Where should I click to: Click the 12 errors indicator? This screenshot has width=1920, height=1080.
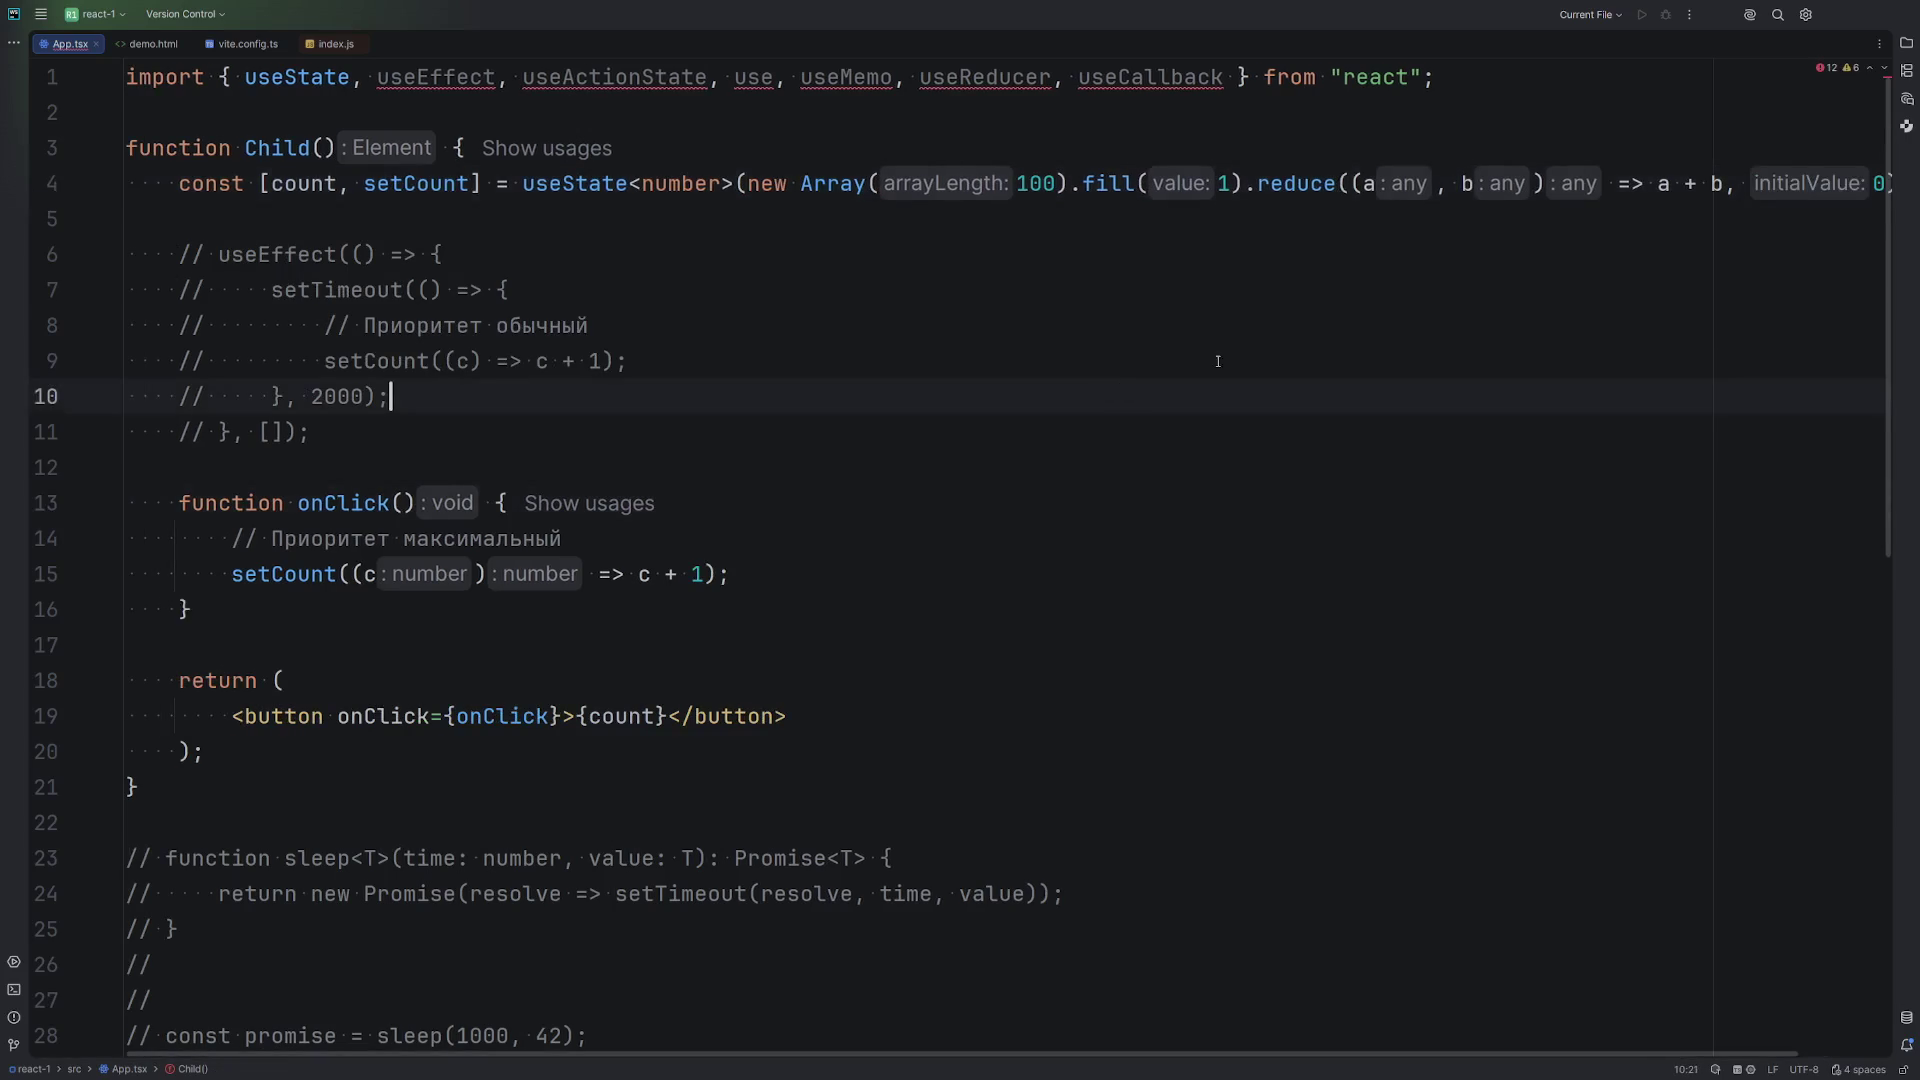tap(1827, 68)
